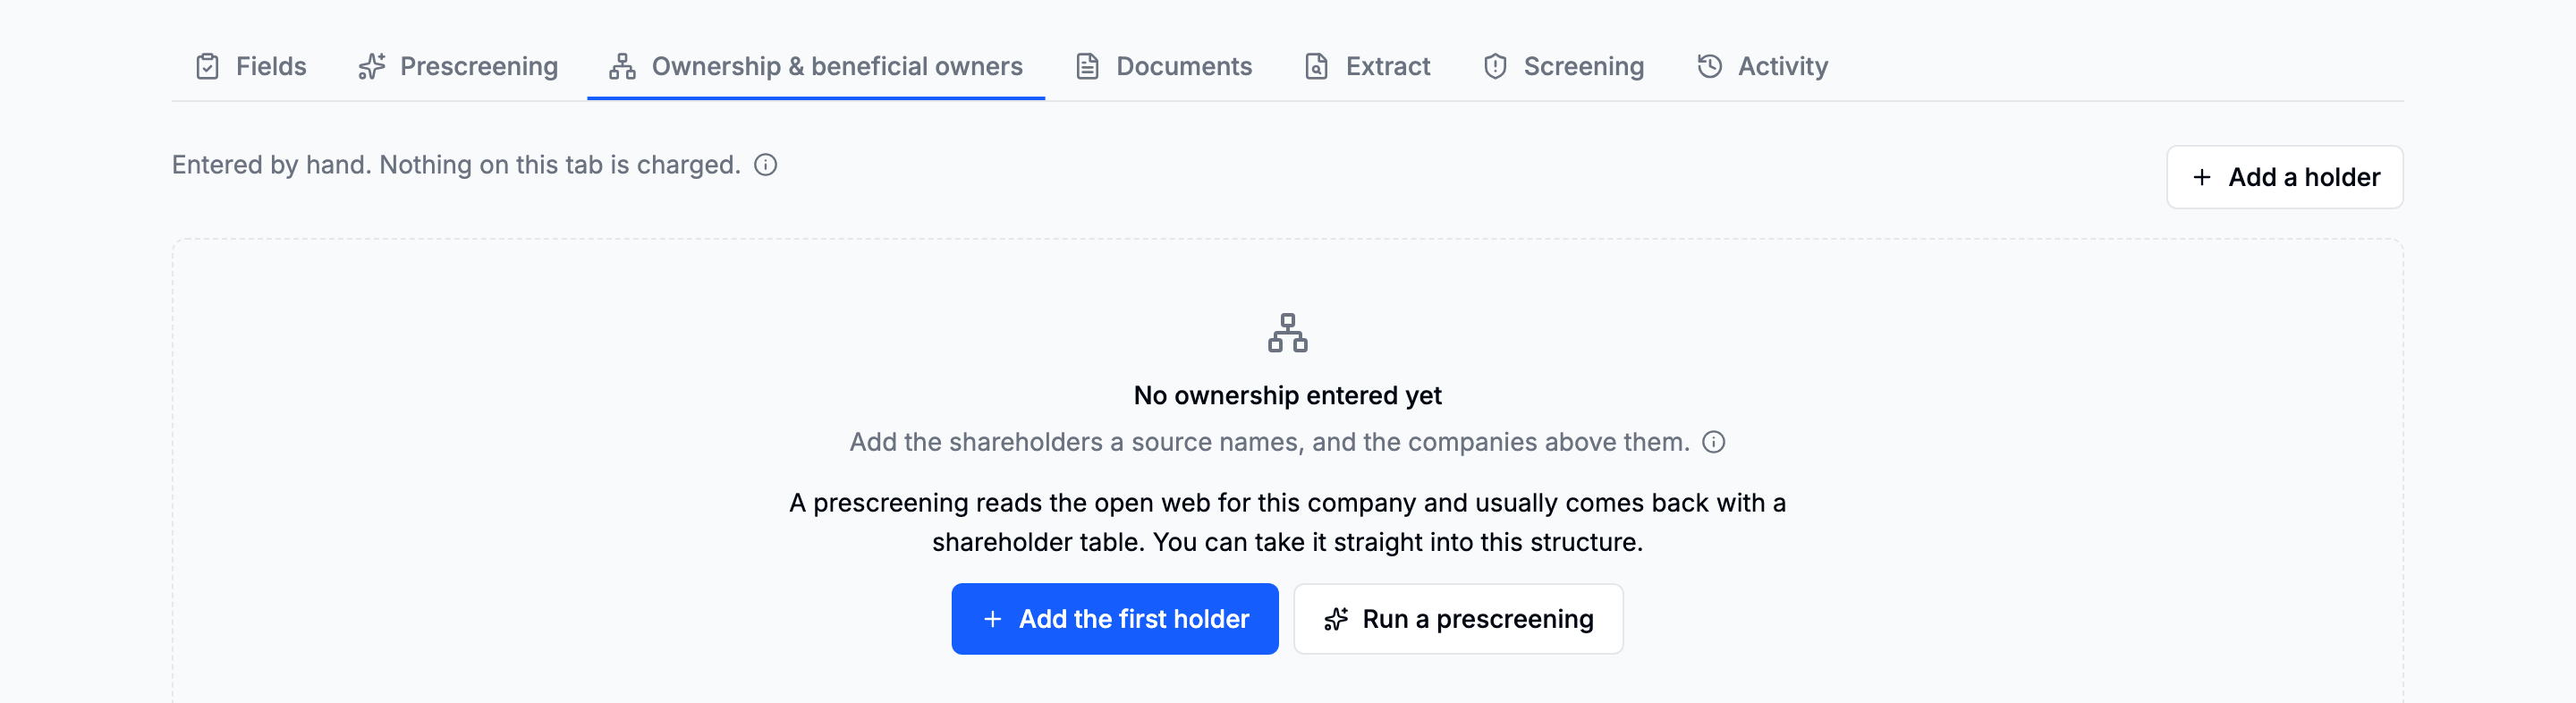Open the Documents tab
Image resolution: width=2576 pixels, height=703 pixels.
[1163, 66]
